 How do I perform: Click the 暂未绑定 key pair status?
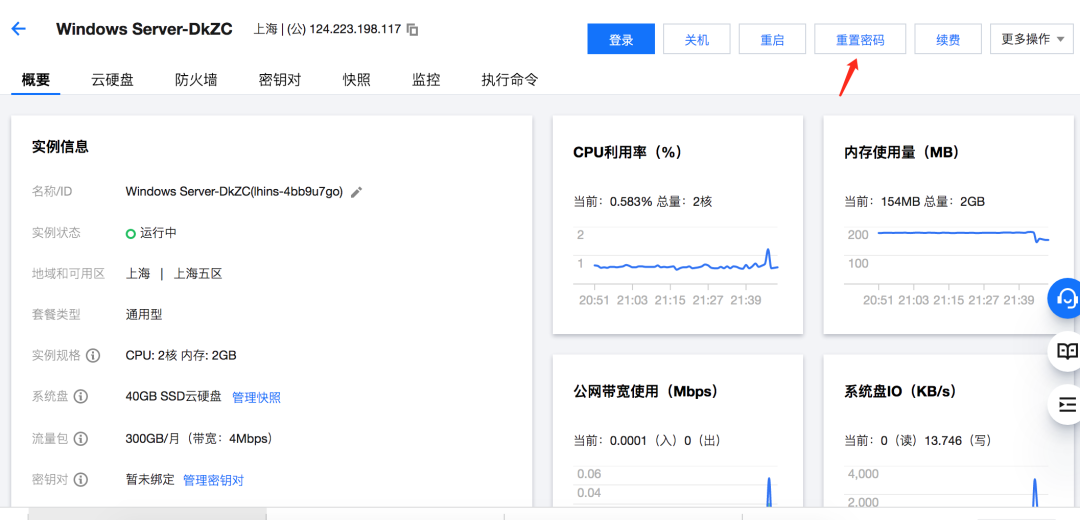[150, 480]
